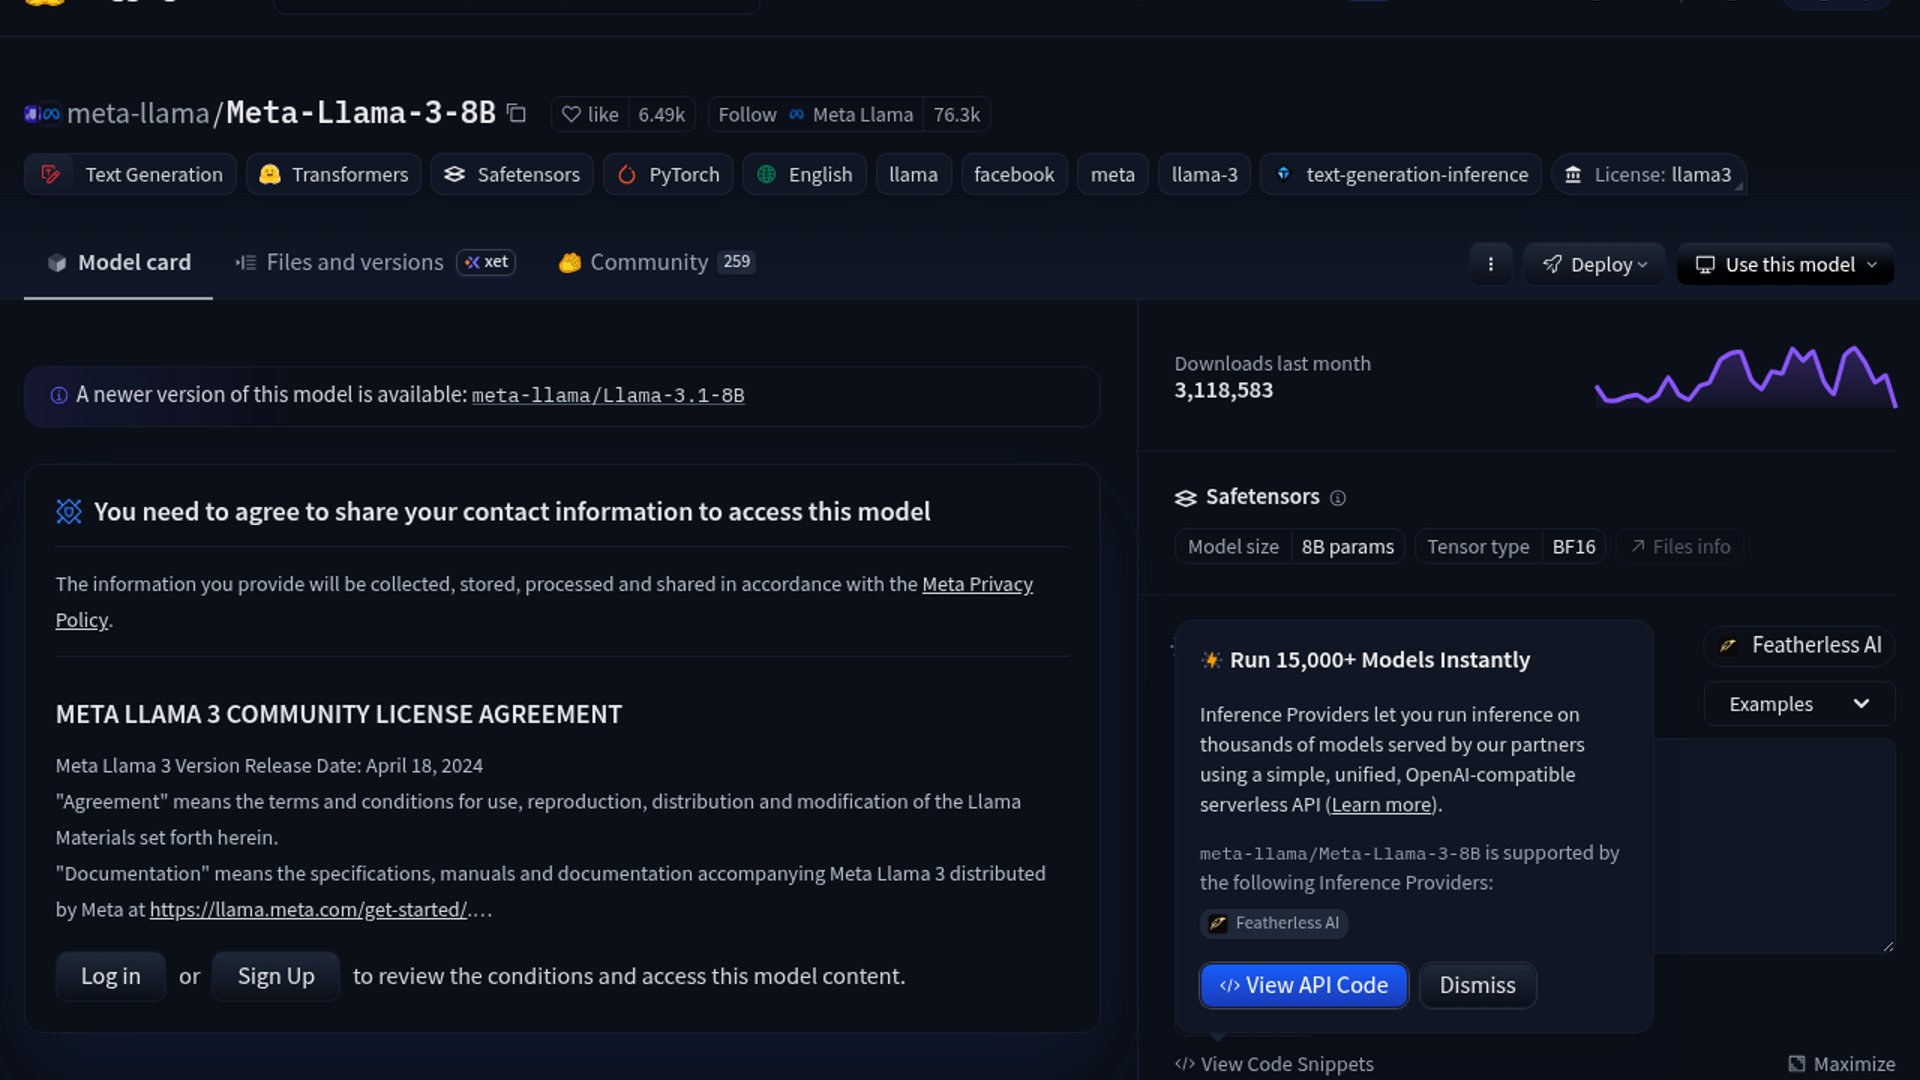1920x1080 pixels.
Task: Open the three-dot more options menu
Action: 1490,264
